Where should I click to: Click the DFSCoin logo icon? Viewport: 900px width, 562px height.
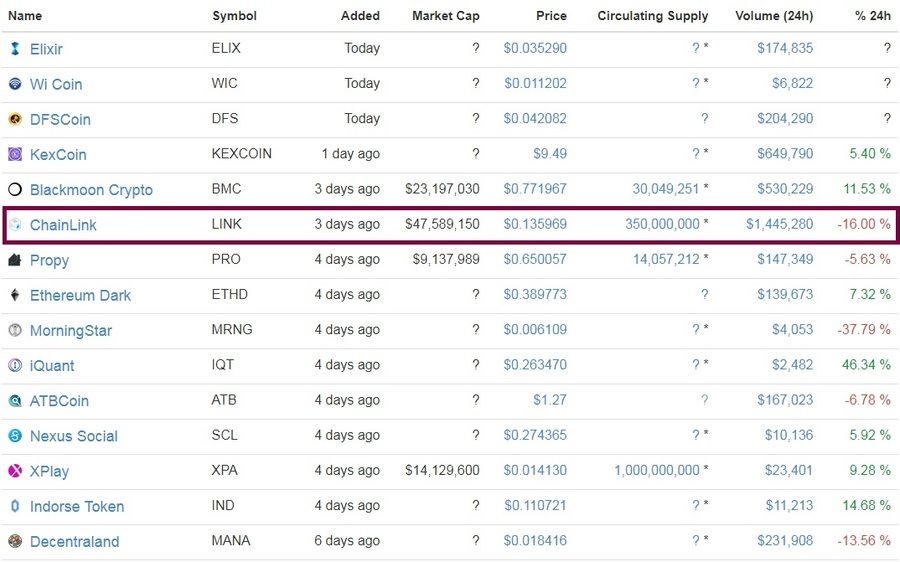(x=15, y=119)
